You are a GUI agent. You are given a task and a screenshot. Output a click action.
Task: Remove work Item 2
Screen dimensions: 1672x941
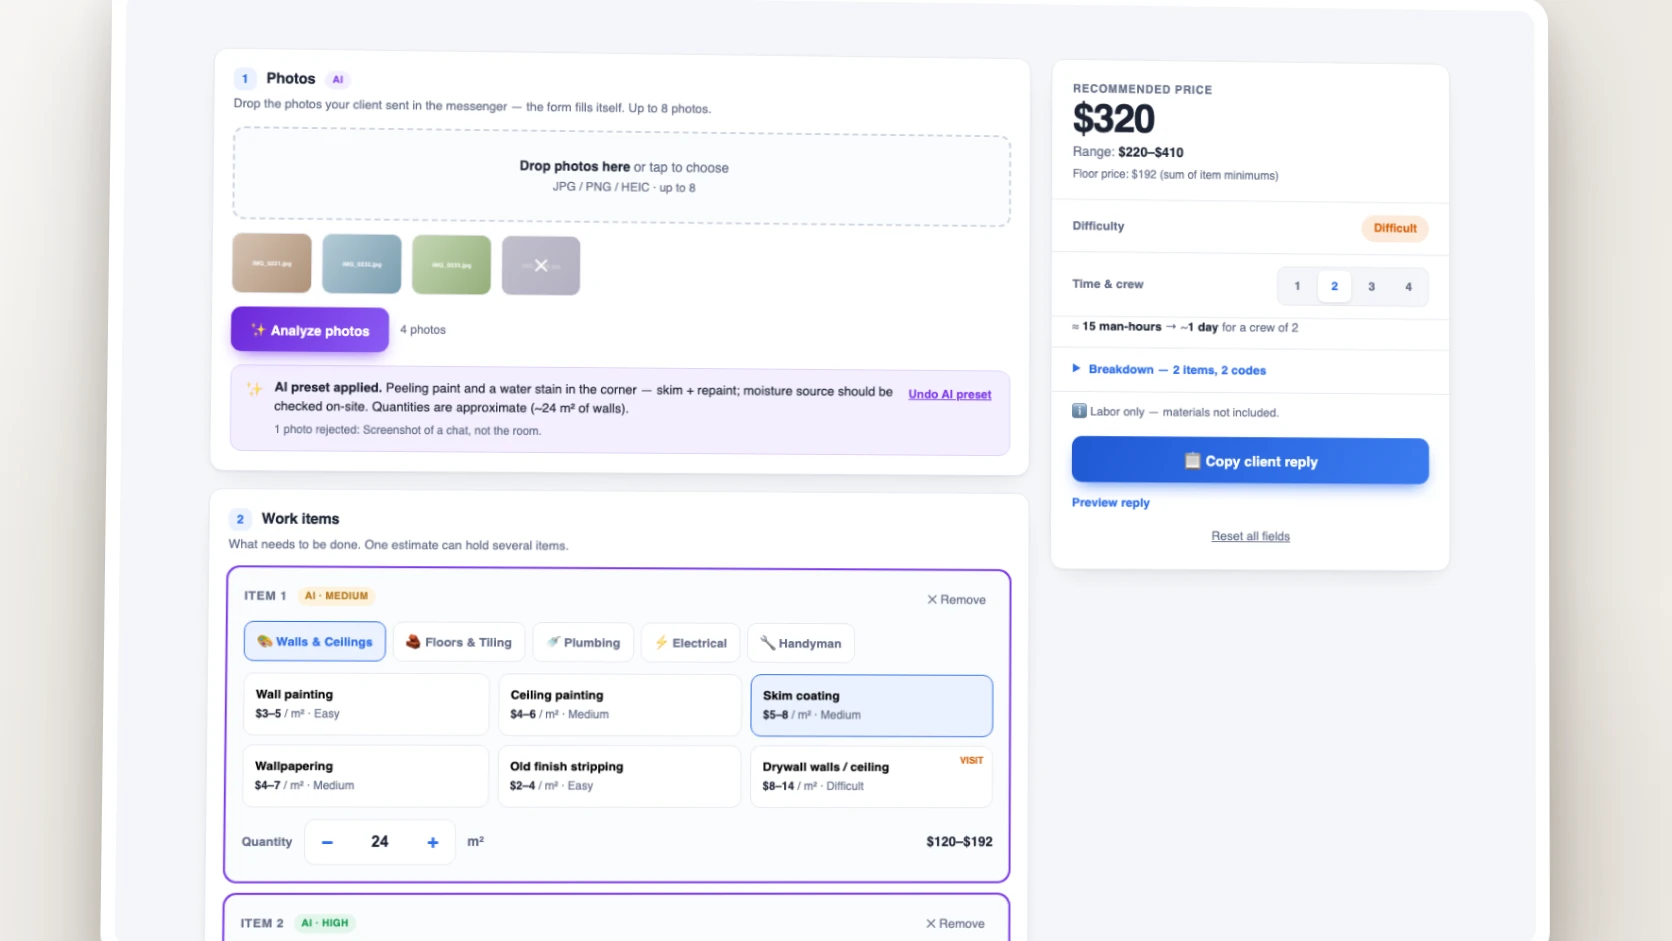click(x=955, y=924)
